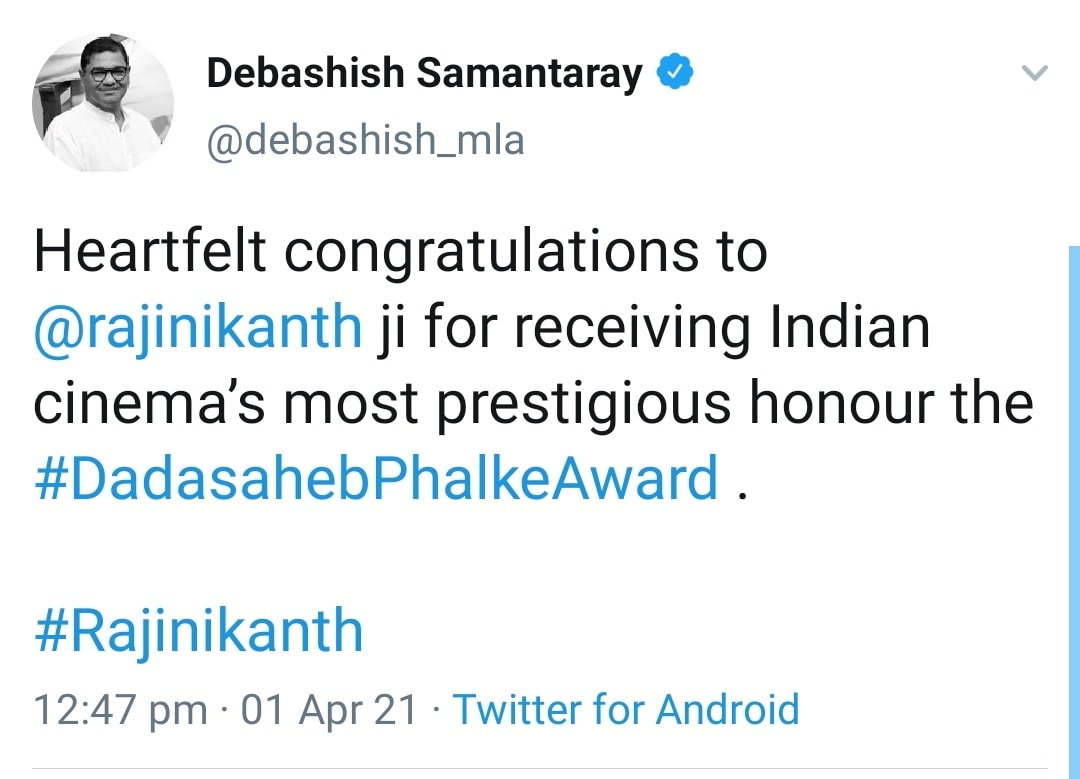The height and width of the screenshot is (779, 1080).
Task: Open Debashish Samantaray's profile picture
Action: coord(103,102)
